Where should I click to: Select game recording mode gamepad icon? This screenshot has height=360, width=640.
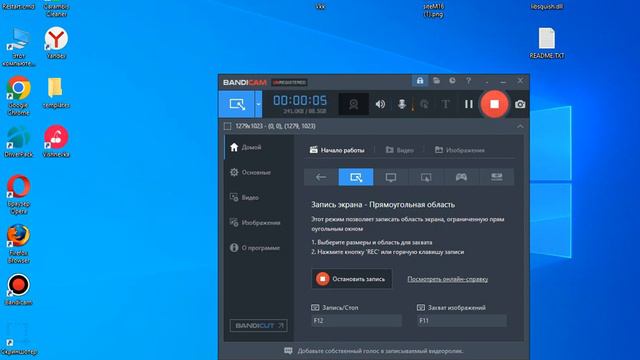point(461,177)
